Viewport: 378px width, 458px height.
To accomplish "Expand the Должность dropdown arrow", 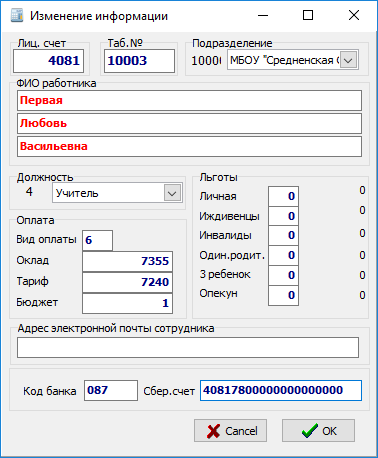I will (172, 193).
